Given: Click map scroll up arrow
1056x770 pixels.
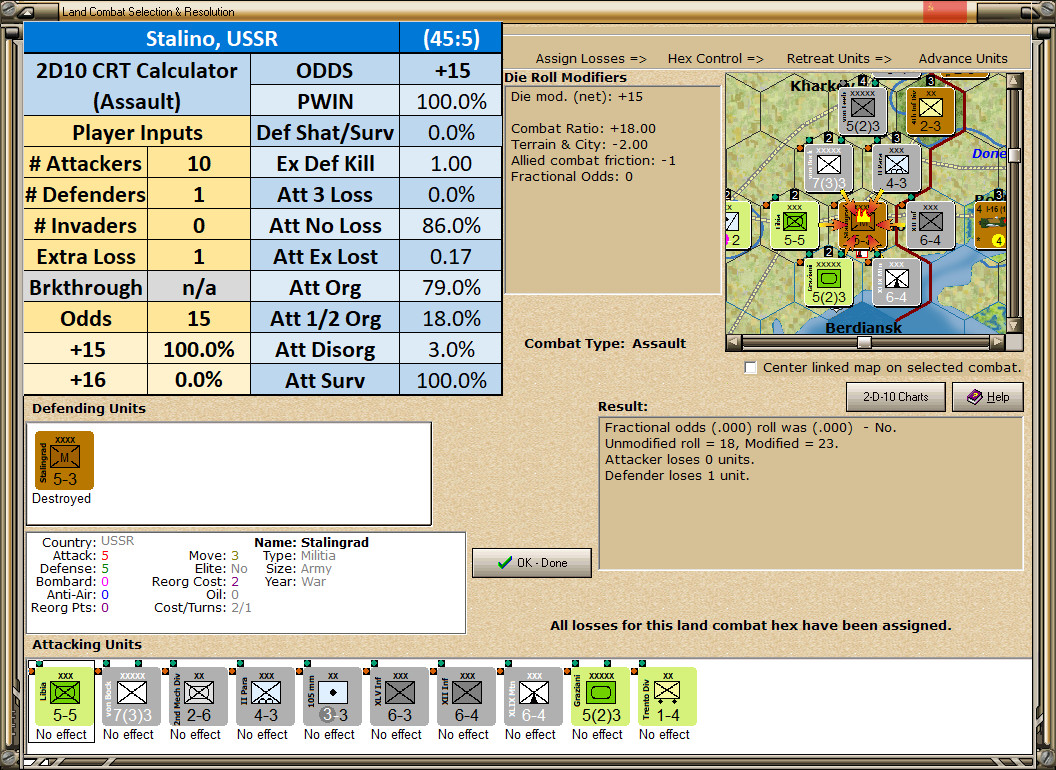Looking at the screenshot, I should 1014,82.
